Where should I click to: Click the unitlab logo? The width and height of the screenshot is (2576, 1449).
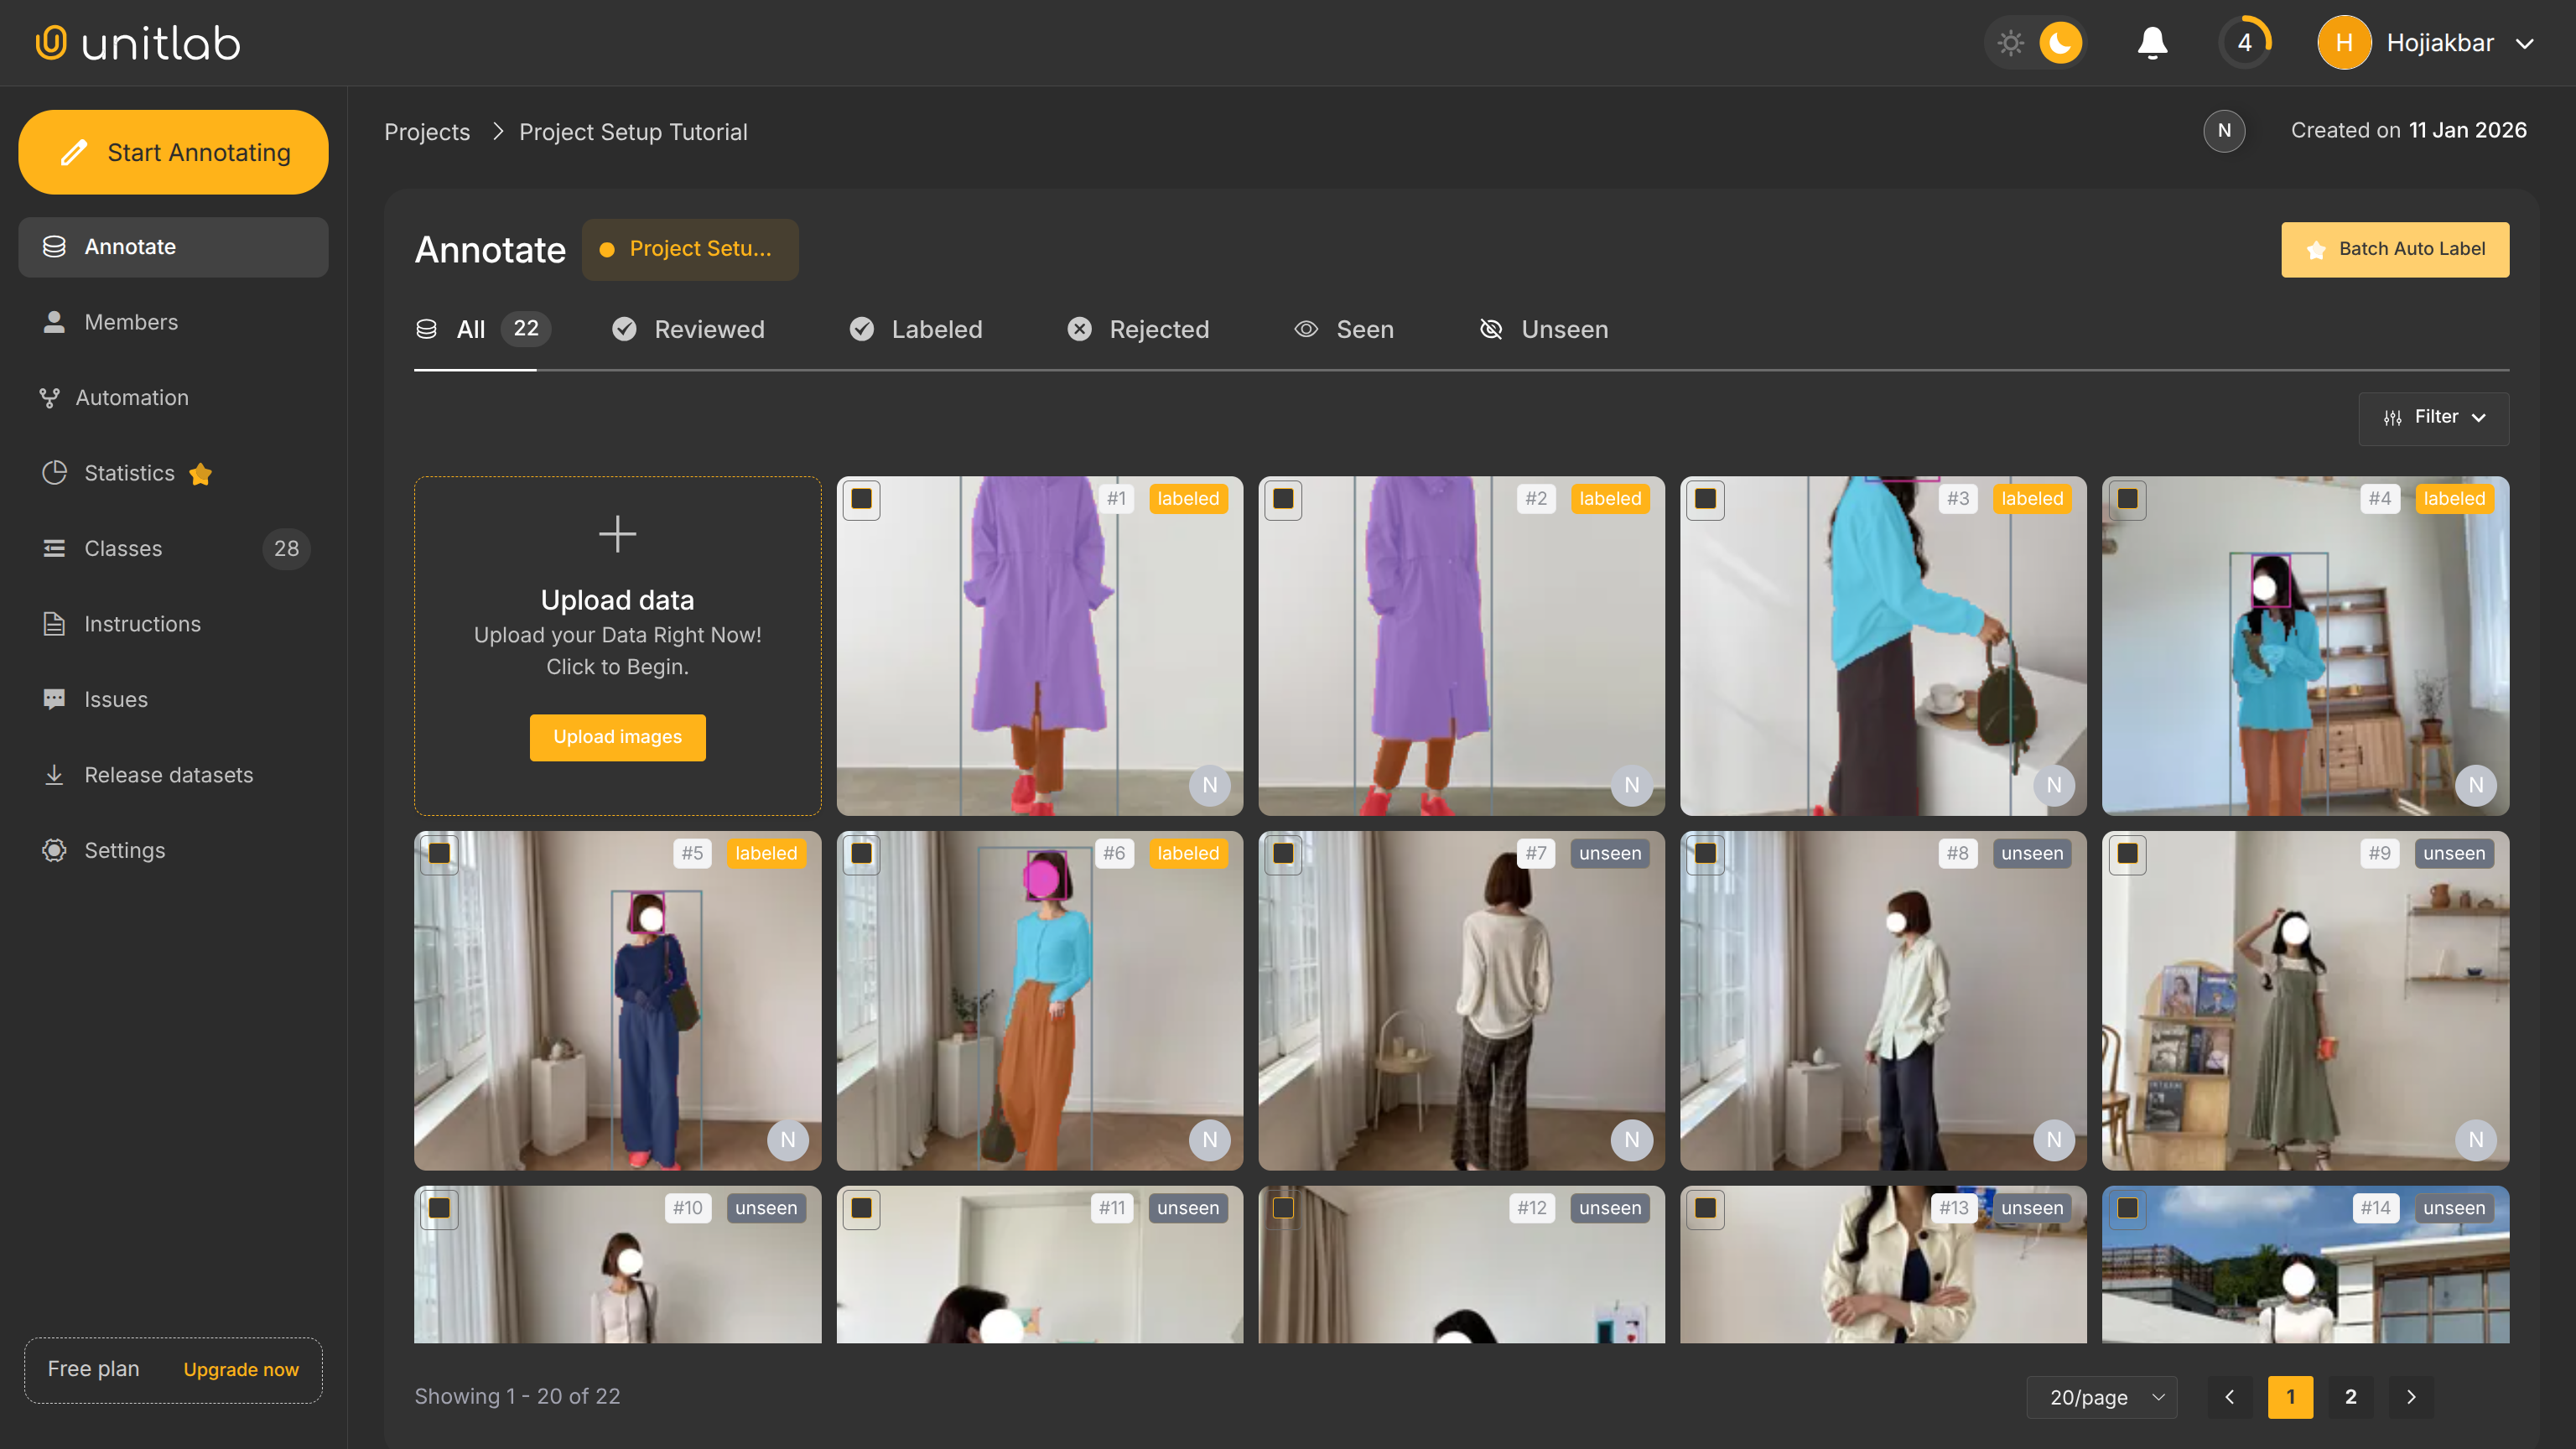[x=138, y=43]
